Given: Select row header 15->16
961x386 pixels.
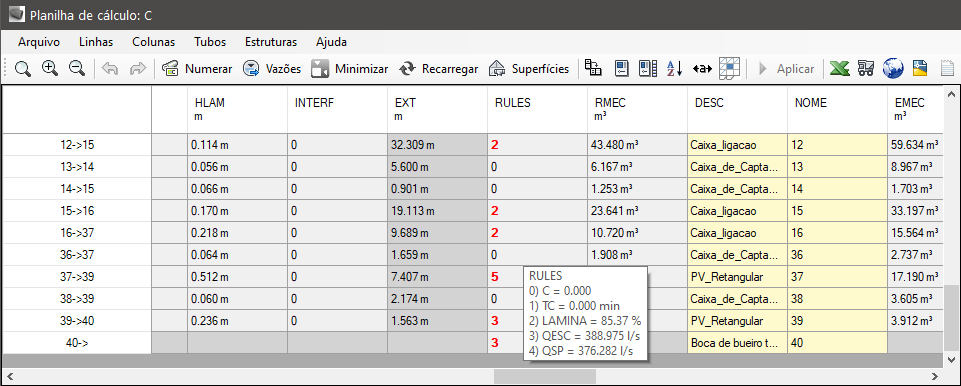Looking at the screenshot, I should click(77, 211).
